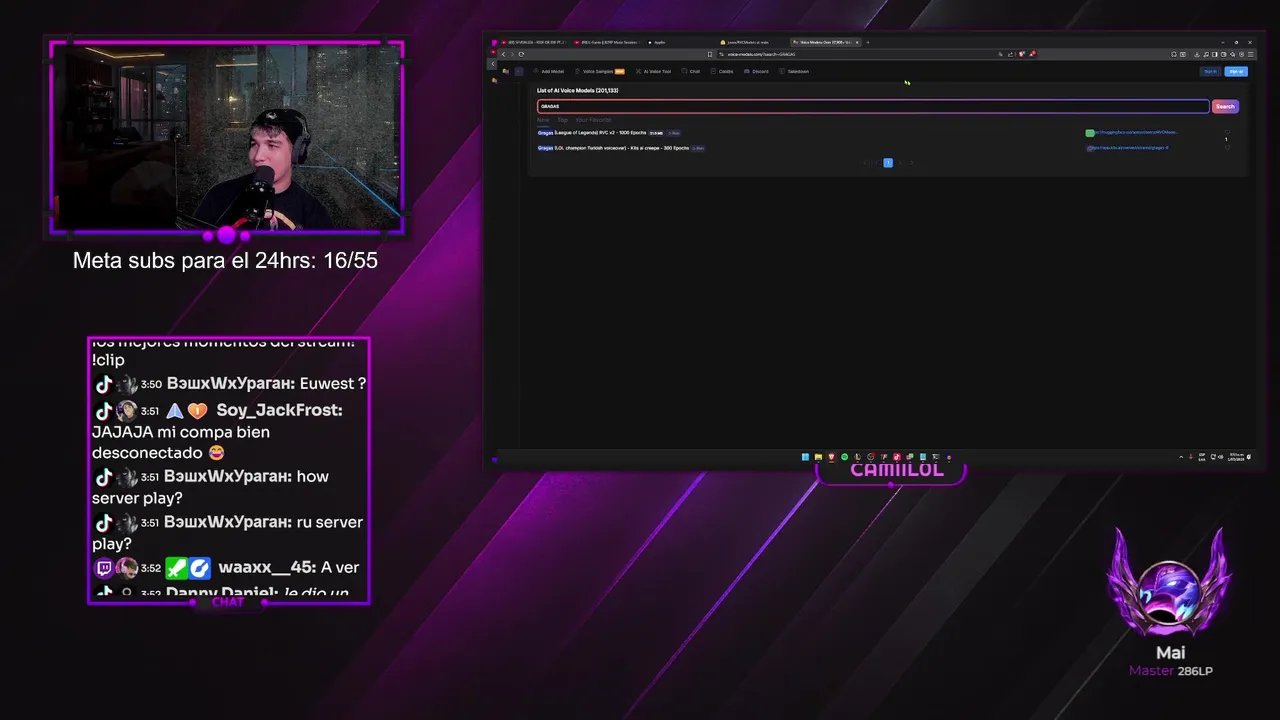Click the 'List of AI Voice Models' heading
Viewport: 1280px width, 720px height.
(577, 91)
